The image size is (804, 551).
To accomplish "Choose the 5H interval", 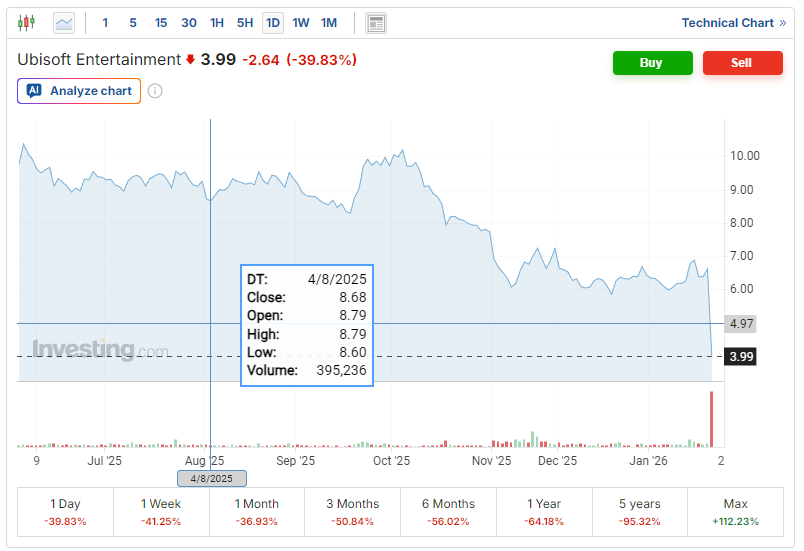I will (x=245, y=23).
